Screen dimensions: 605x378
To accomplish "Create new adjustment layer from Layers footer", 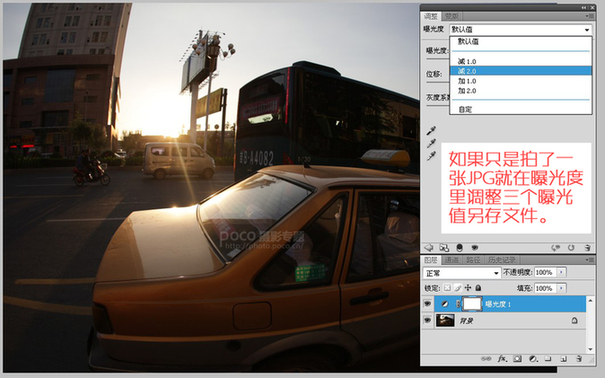I will pyautogui.click(x=533, y=359).
